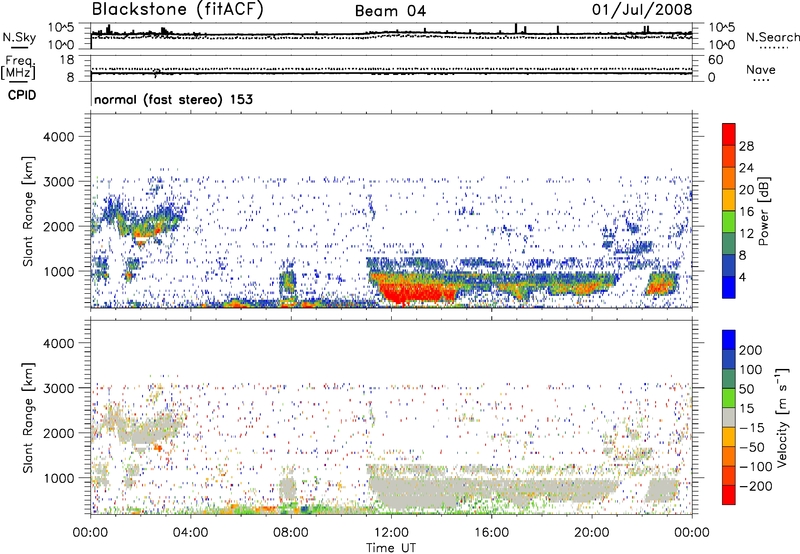Viewport: 800px width, 554px height.
Task: Click the CPID label
Action: pyautogui.click(x=22, y=95)
